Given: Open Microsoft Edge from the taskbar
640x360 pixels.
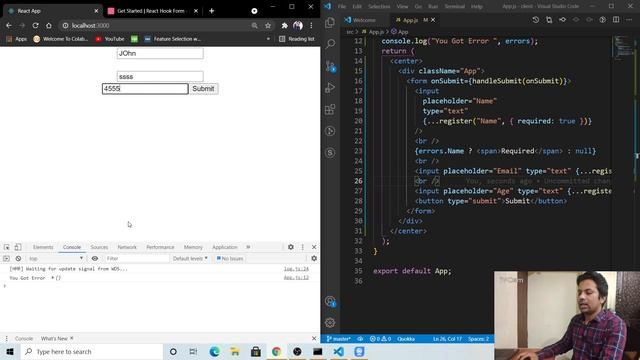Looking at the screenshot, I should [x=214, y=351].
